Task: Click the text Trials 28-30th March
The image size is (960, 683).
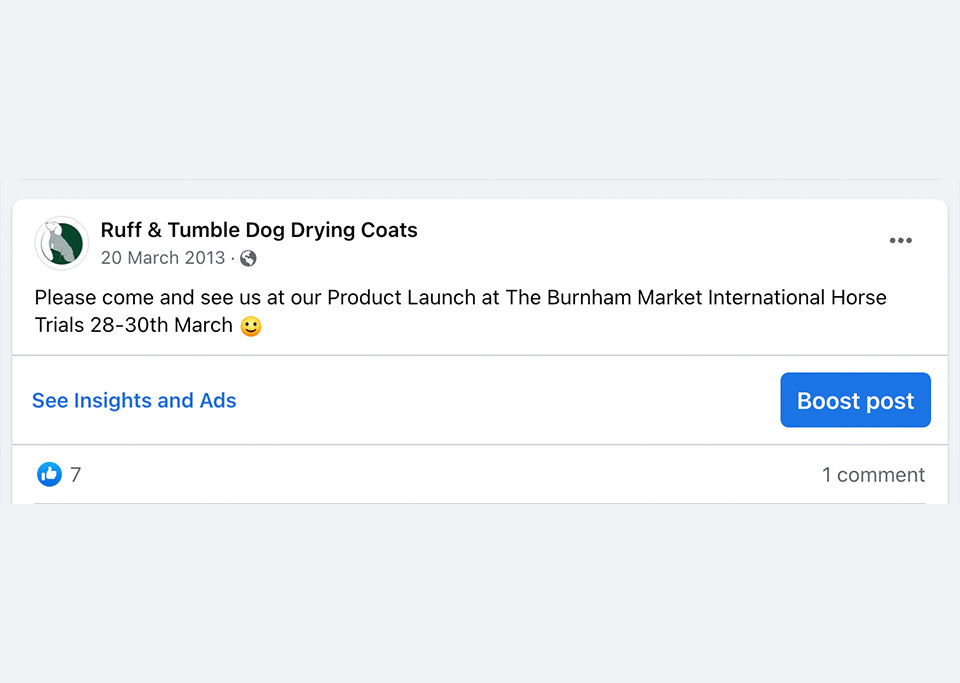Action: click(133, 326)
